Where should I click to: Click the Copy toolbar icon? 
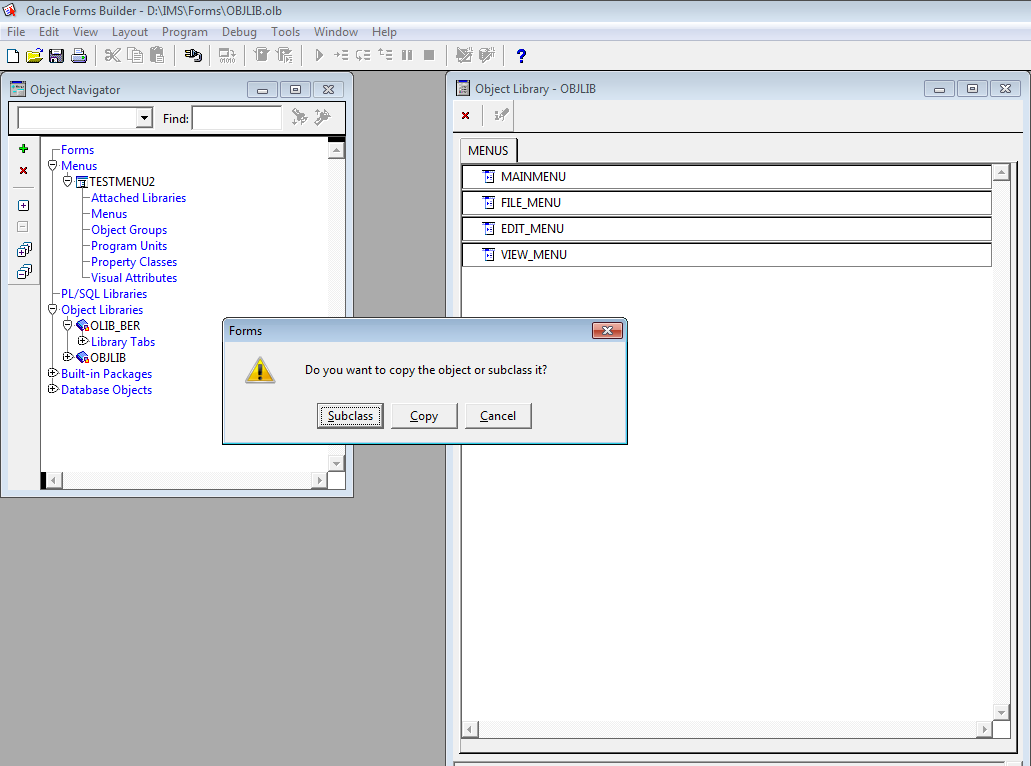(135, 55)
